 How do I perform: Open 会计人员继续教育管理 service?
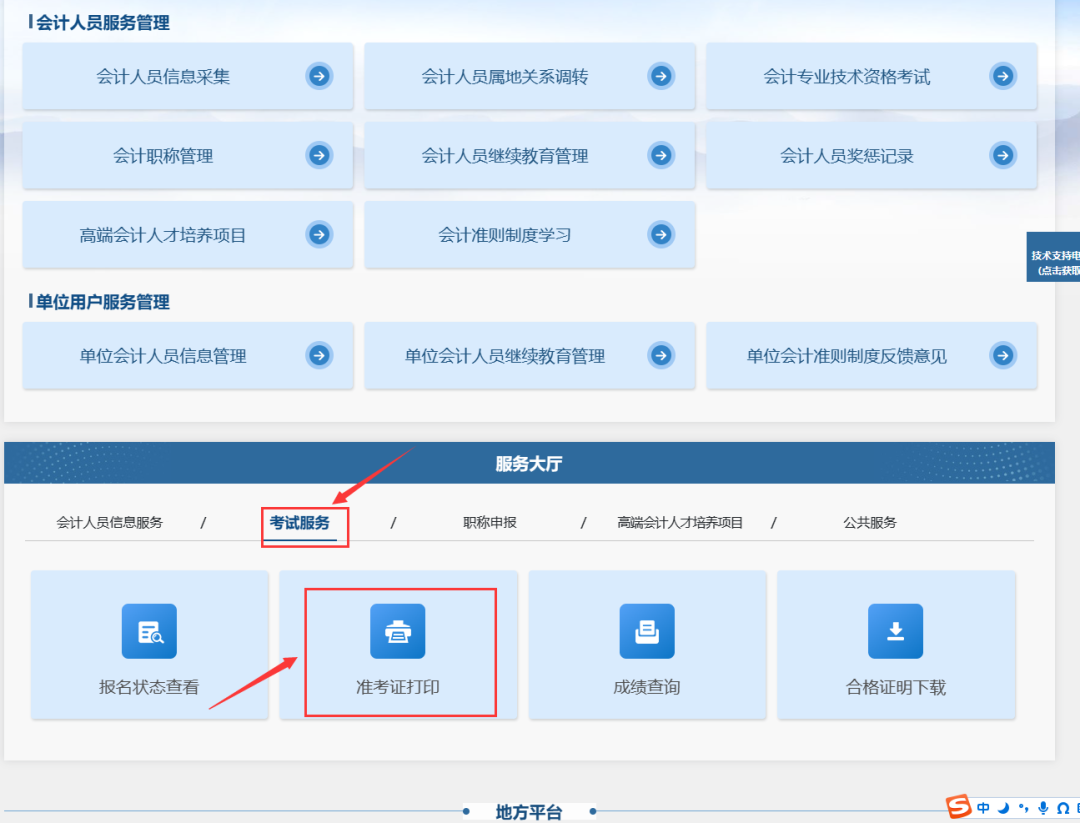pos(530,156)
